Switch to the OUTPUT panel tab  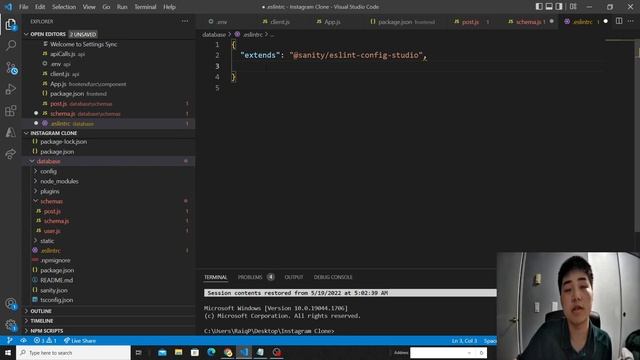[x=293, y=277]
